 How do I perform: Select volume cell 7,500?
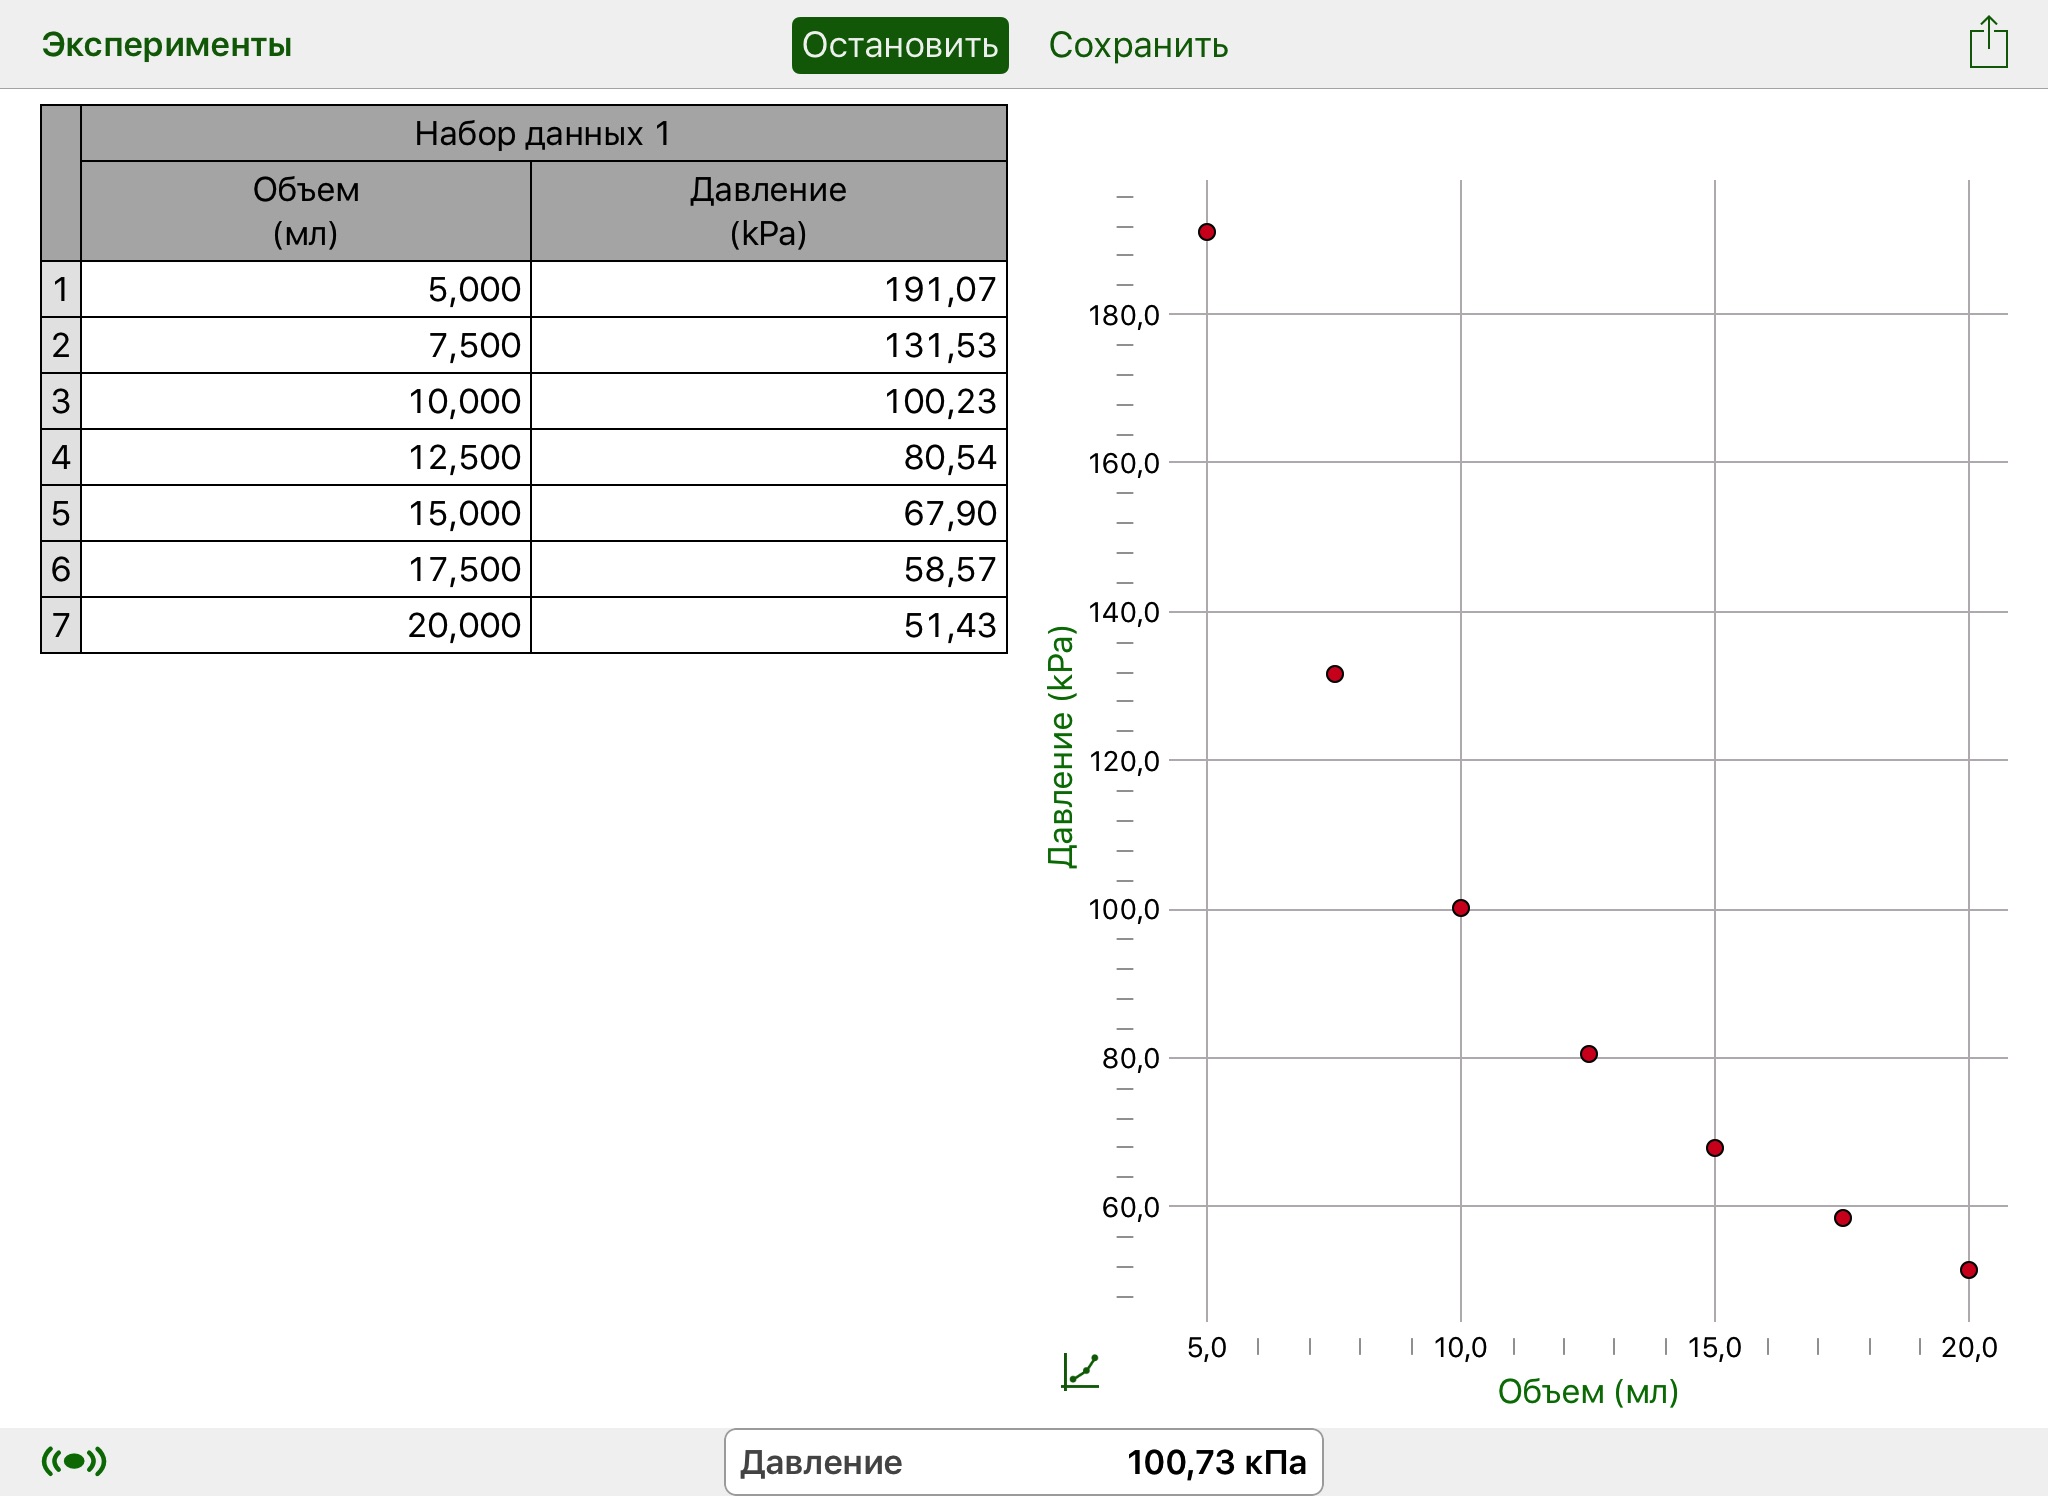point(306,346)
